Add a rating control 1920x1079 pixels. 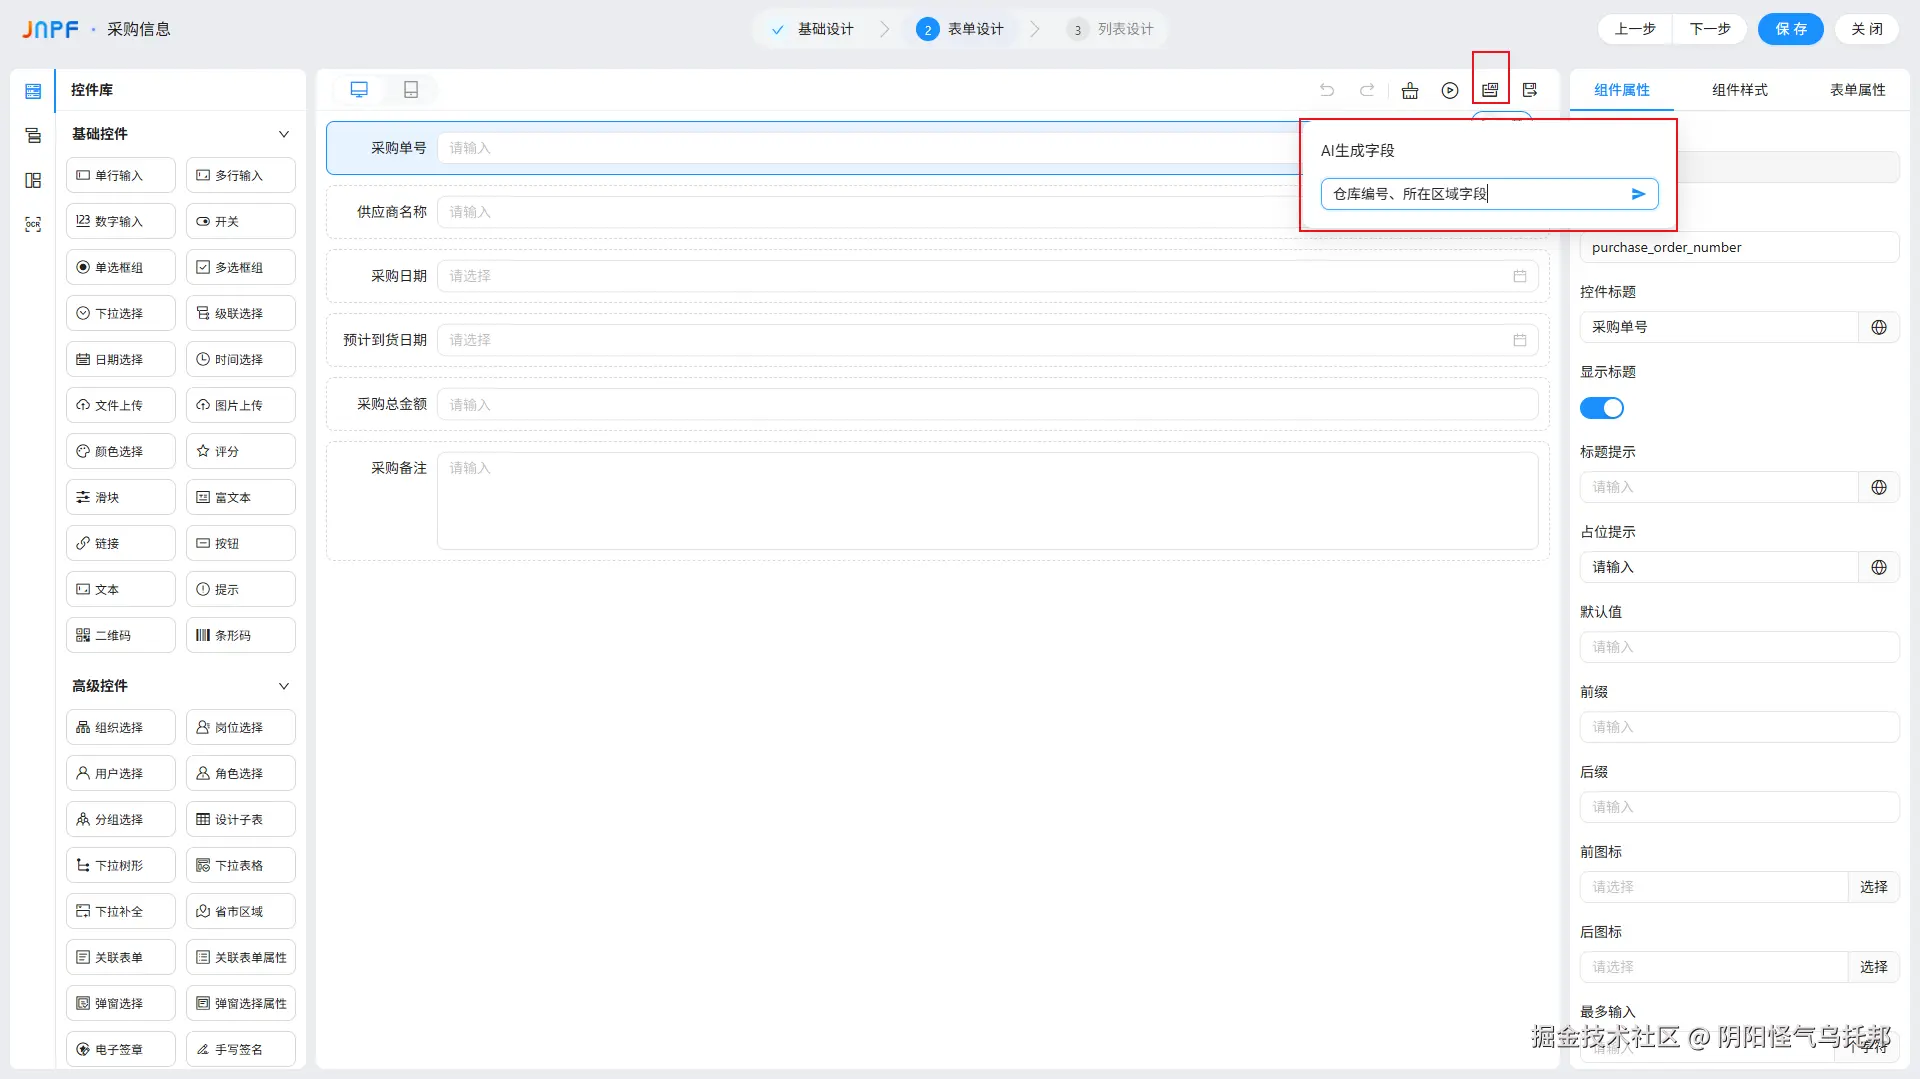[241, 451]
